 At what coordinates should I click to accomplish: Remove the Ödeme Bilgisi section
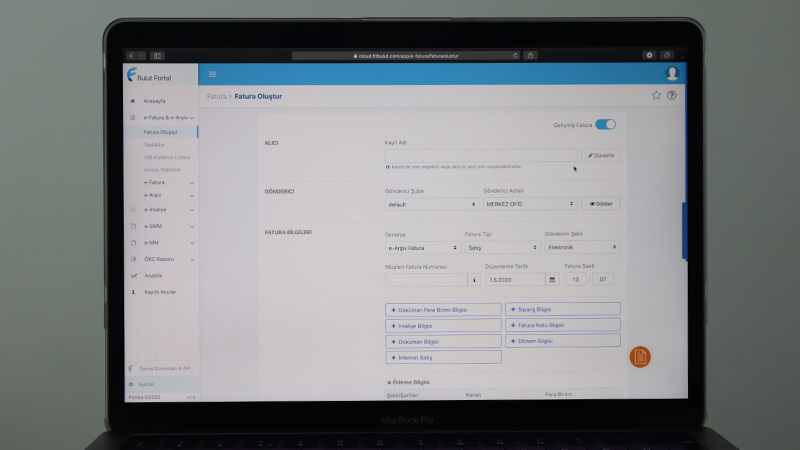[389, 382]
